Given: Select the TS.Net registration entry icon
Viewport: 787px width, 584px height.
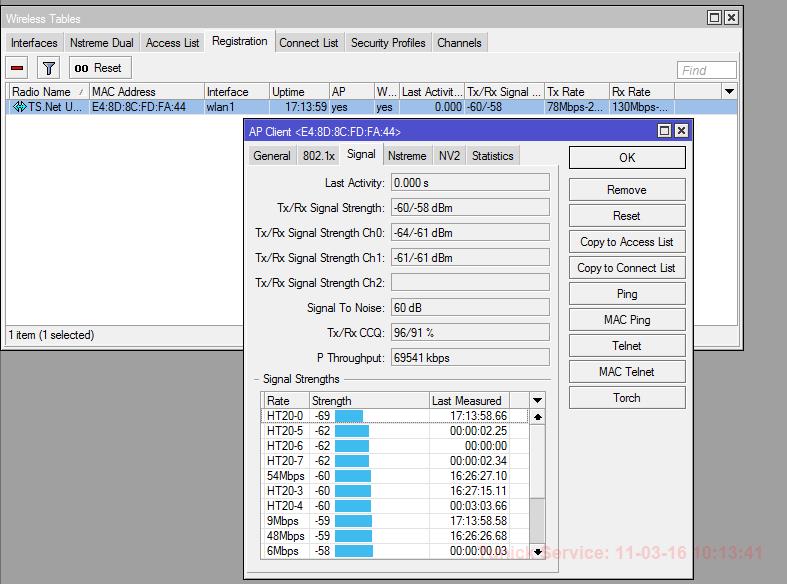Looking at the screenshot, I should (x=20, y=106).
